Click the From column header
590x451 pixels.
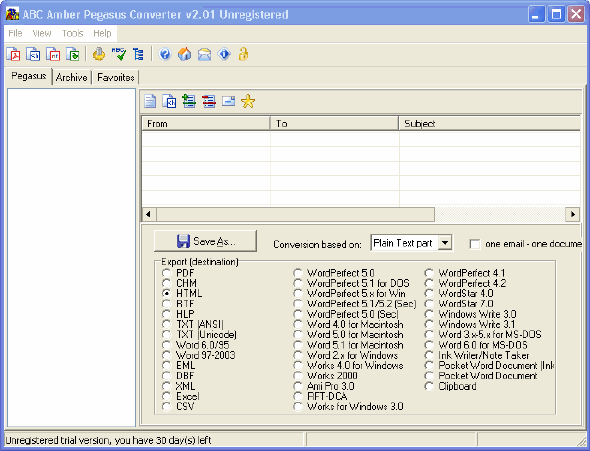tap(206, 123)
